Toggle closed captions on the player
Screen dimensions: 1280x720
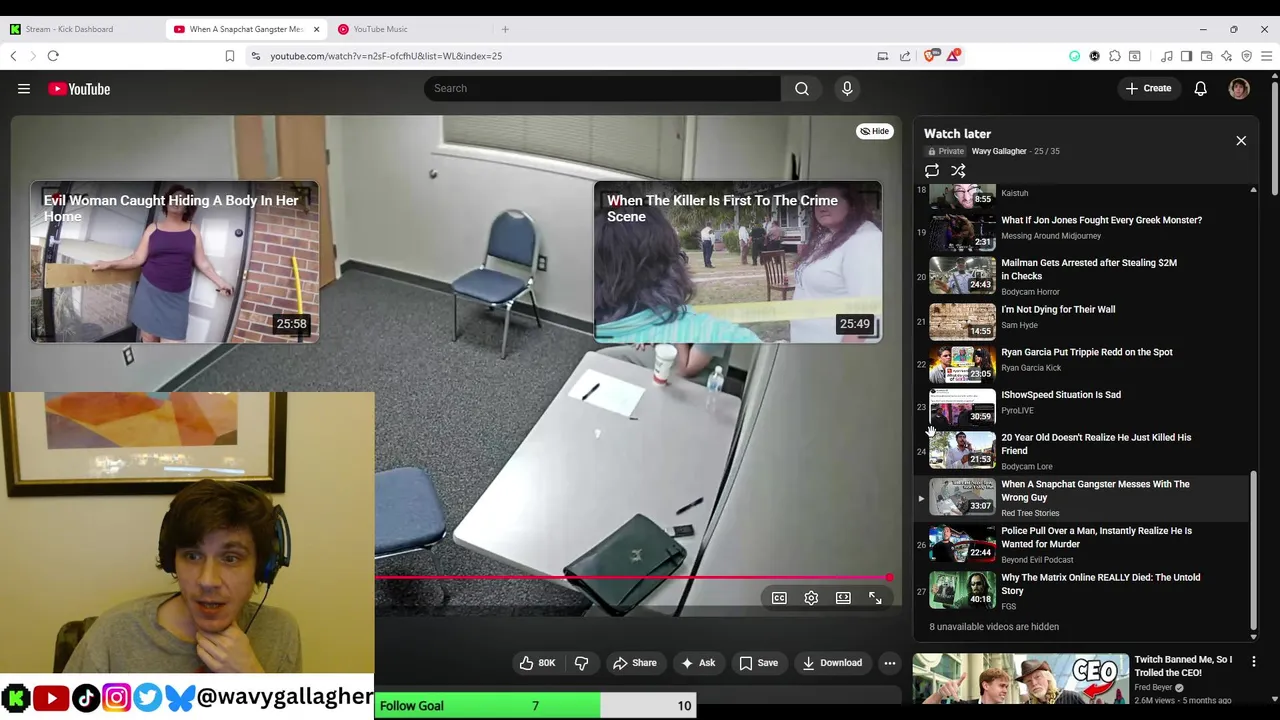click(779, 598)
